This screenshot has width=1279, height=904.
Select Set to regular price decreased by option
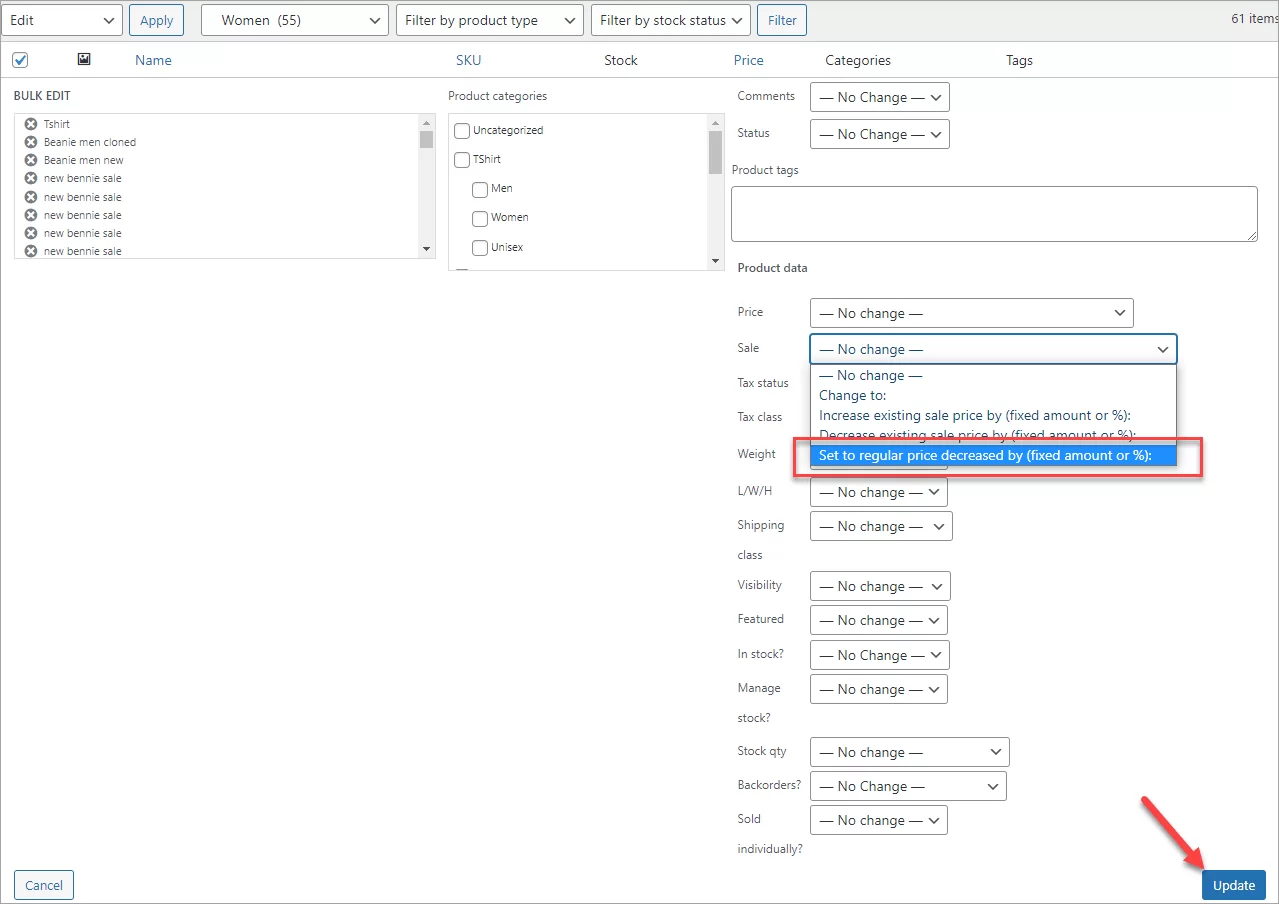coord(985,455)
